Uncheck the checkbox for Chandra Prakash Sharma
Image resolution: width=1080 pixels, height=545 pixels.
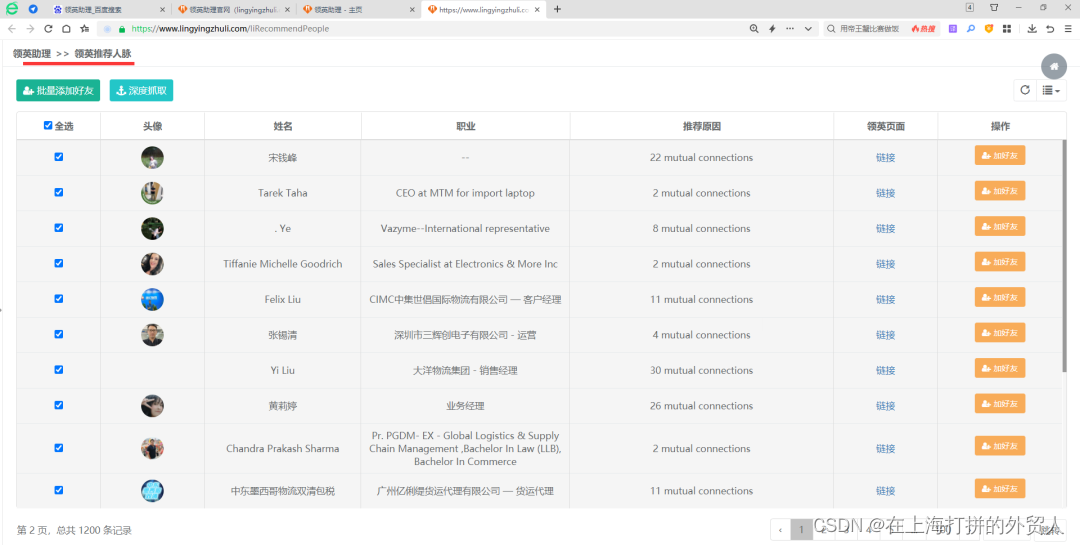pyautogui.click(x=59, y=448)
